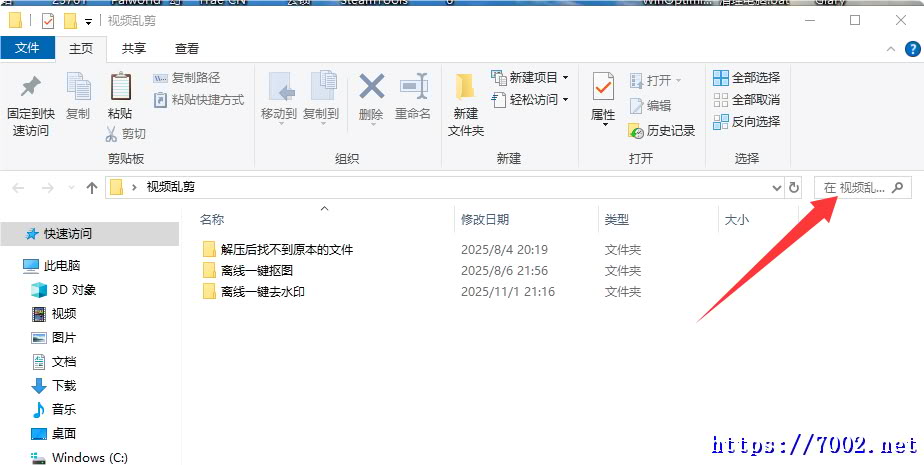924x465 pixels.
Task: Open the Easy access (轻松访问) dropdown
Action: [530, 100]
